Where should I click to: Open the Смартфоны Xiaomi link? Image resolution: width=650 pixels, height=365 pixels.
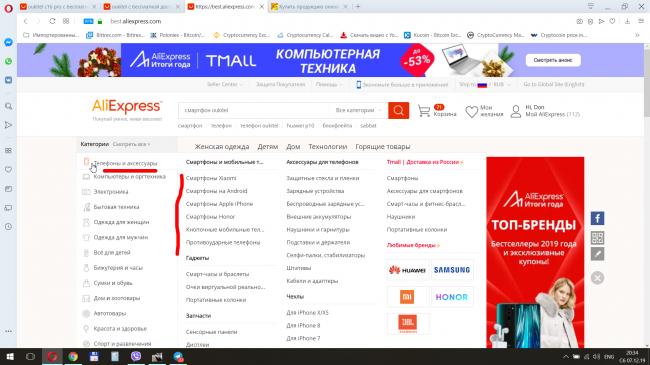(211, 178)
